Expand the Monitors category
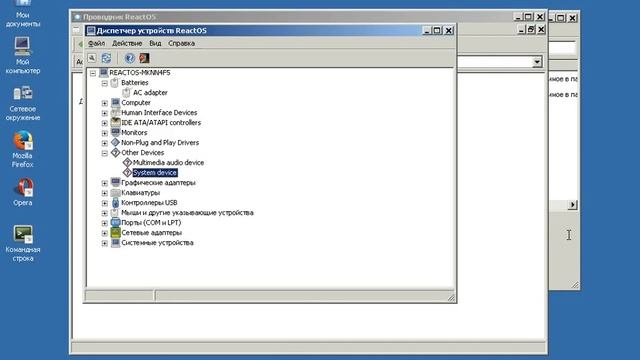Viewport: 640px width, 360px height. coord(104,133)
